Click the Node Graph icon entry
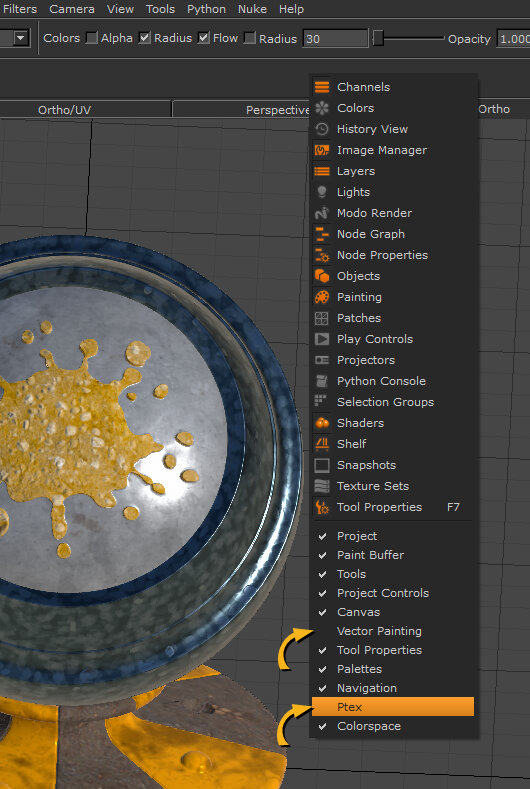Viewport: 530px width, 789px height. click(x=322, y=234)
